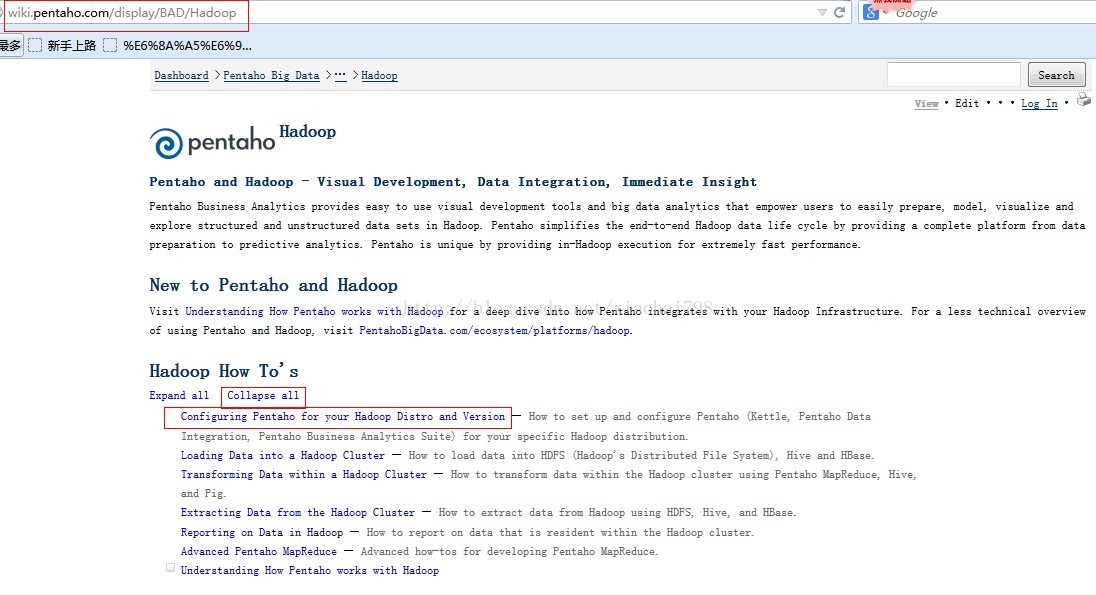Open the address bar history dropdown arrow
Viewport: 1096px width, 595px height.
tap(822, 13)
